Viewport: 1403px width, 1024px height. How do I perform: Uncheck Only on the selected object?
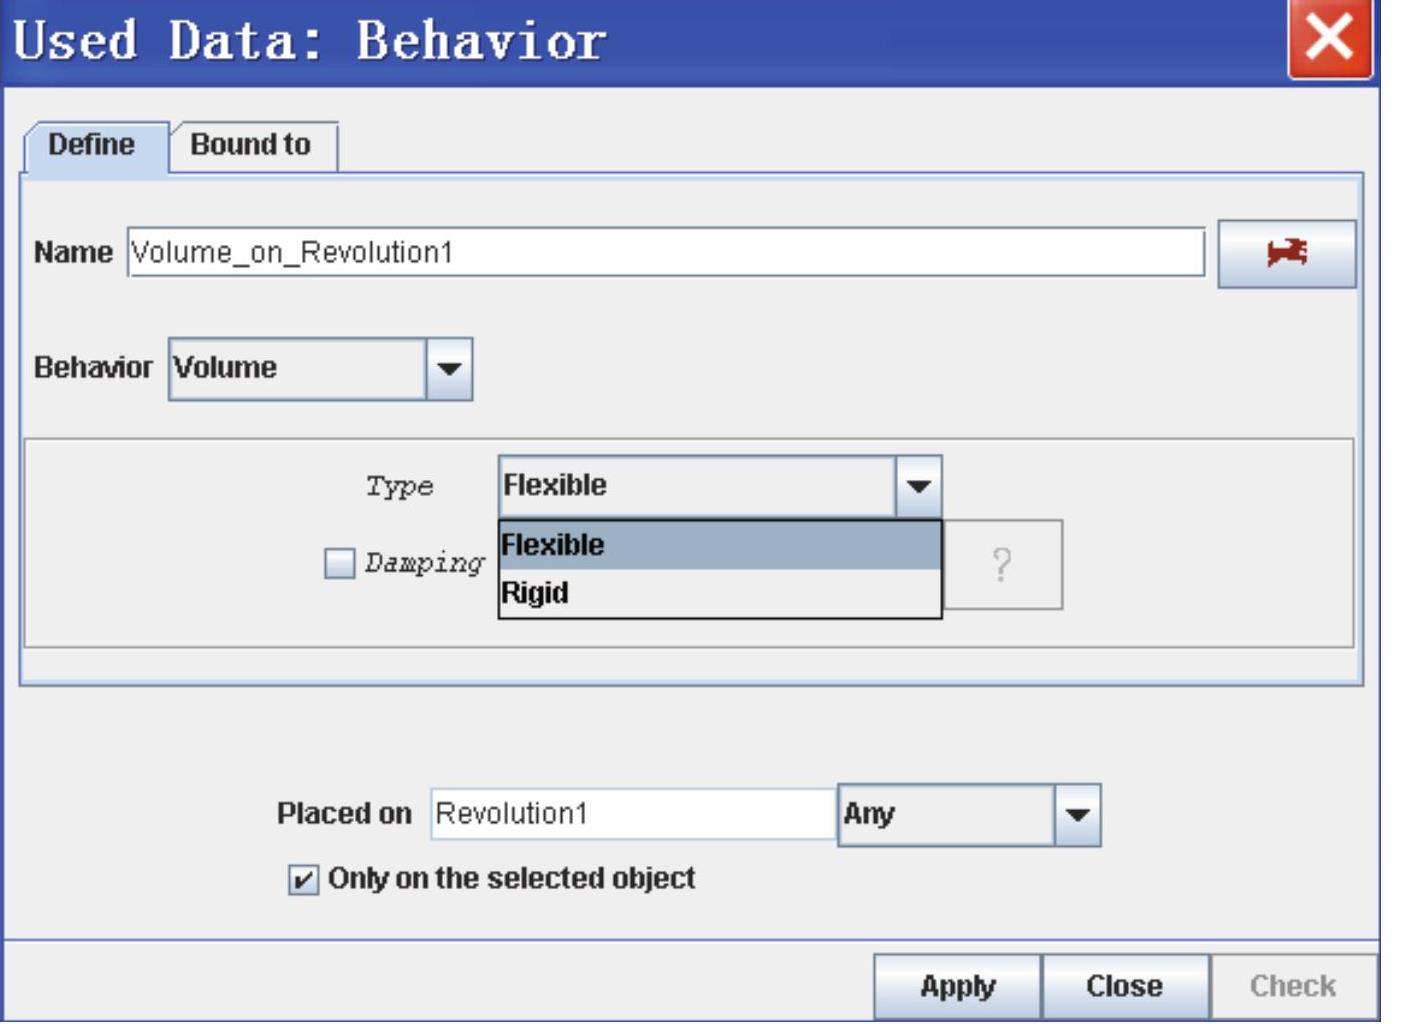coord(303,880)
